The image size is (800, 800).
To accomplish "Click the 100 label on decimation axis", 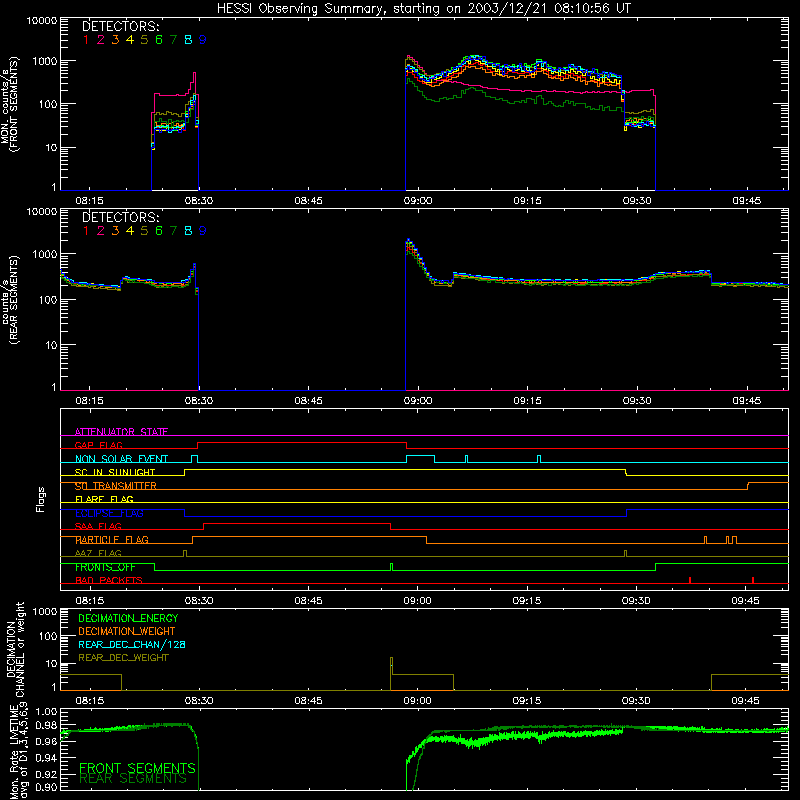I will (x=48, y=636).
